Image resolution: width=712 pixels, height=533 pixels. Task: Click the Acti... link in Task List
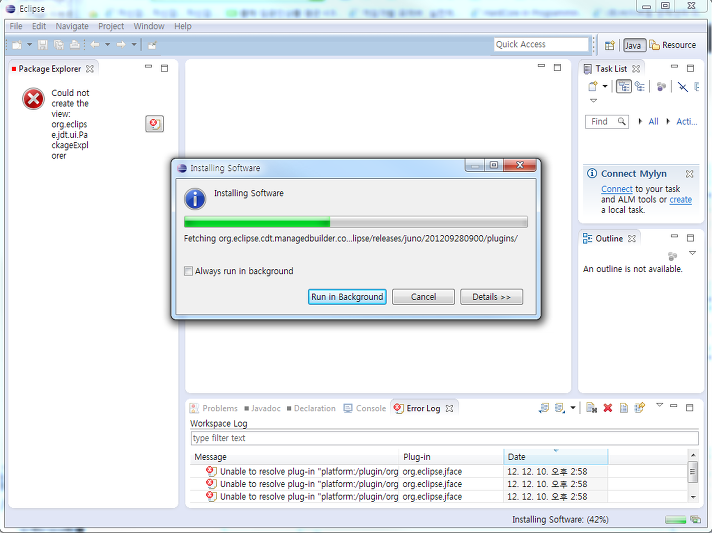(687, 121)
